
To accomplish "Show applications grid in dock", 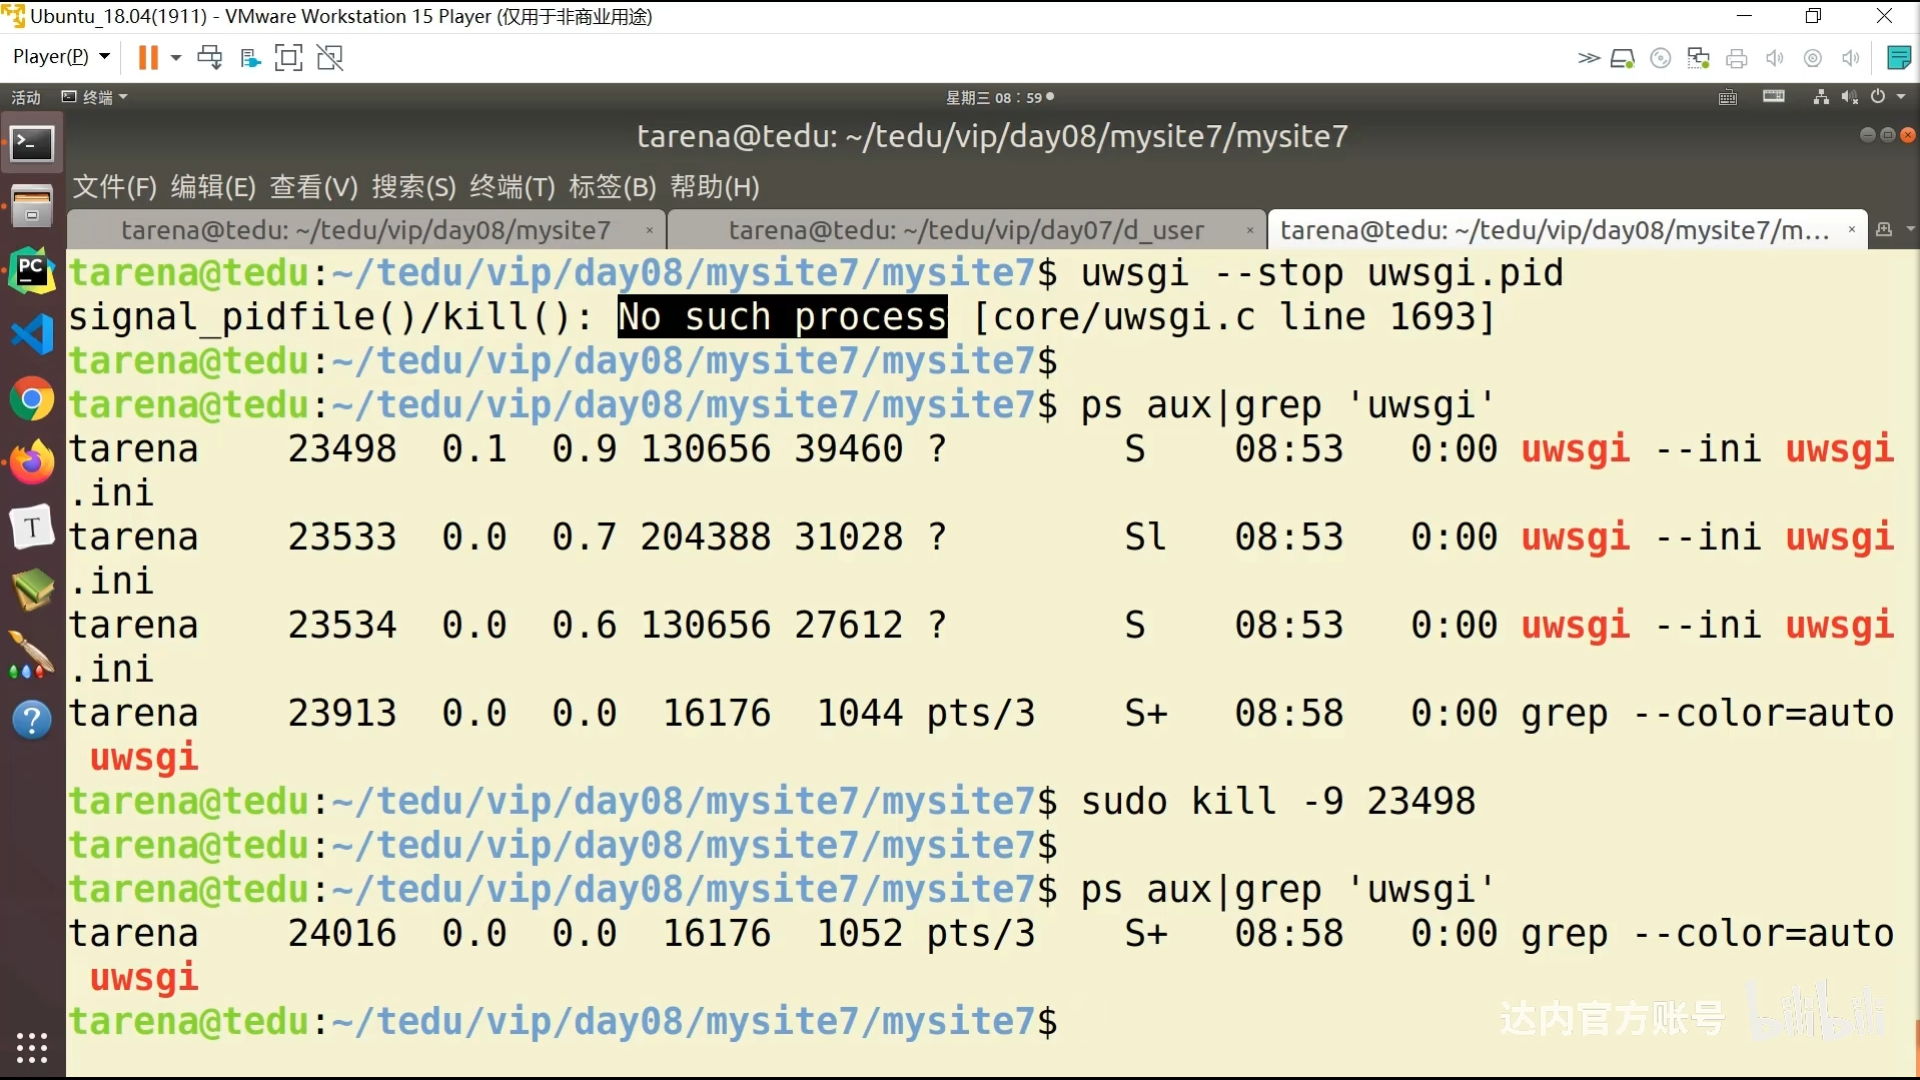I will pyautogui.click(x=32, y=1047).
